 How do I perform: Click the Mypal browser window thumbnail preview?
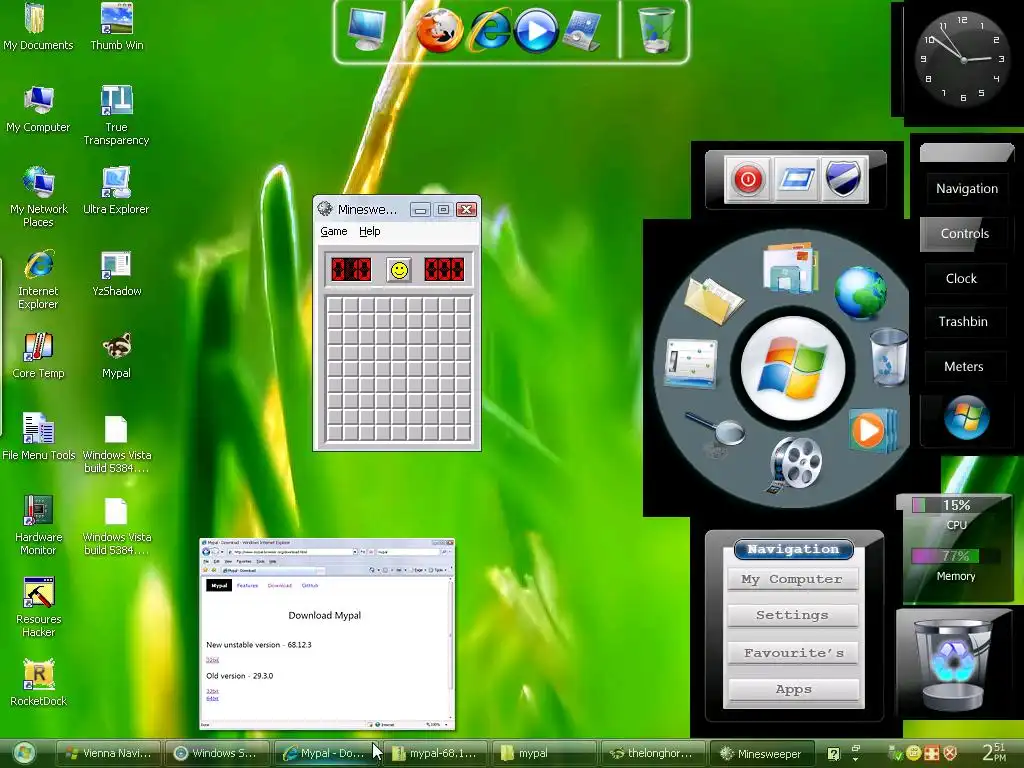click(x=327, y=634)
